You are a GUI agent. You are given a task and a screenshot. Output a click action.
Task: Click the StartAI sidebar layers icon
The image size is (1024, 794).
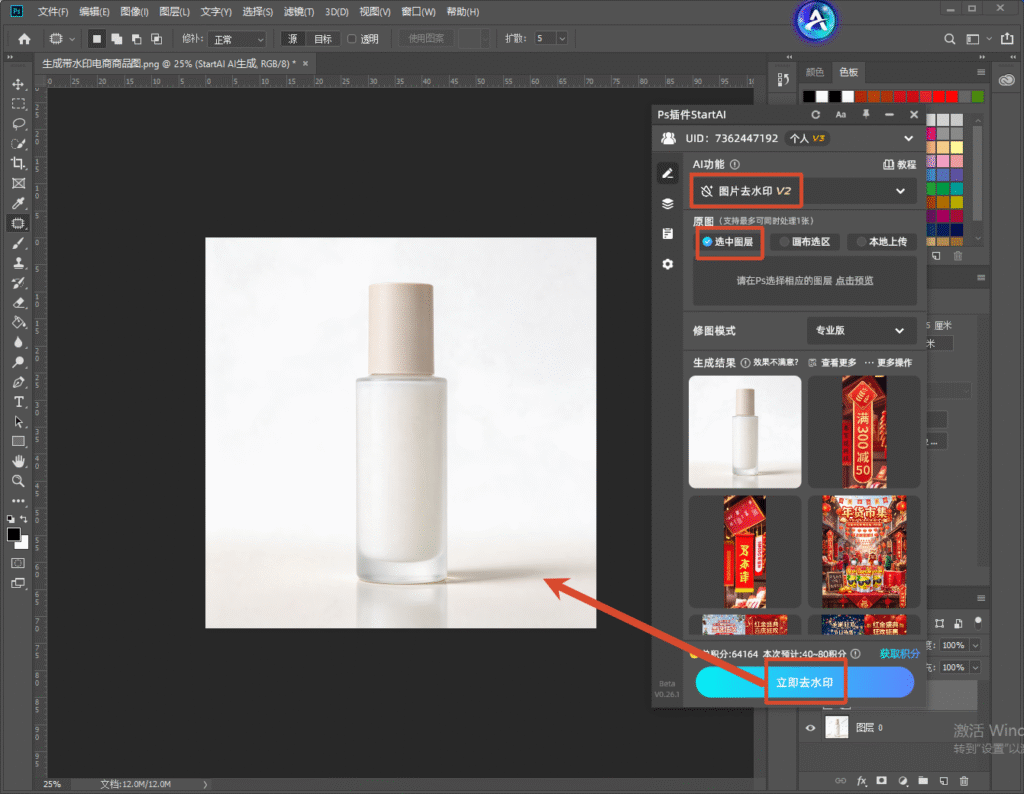coord(667,204)
